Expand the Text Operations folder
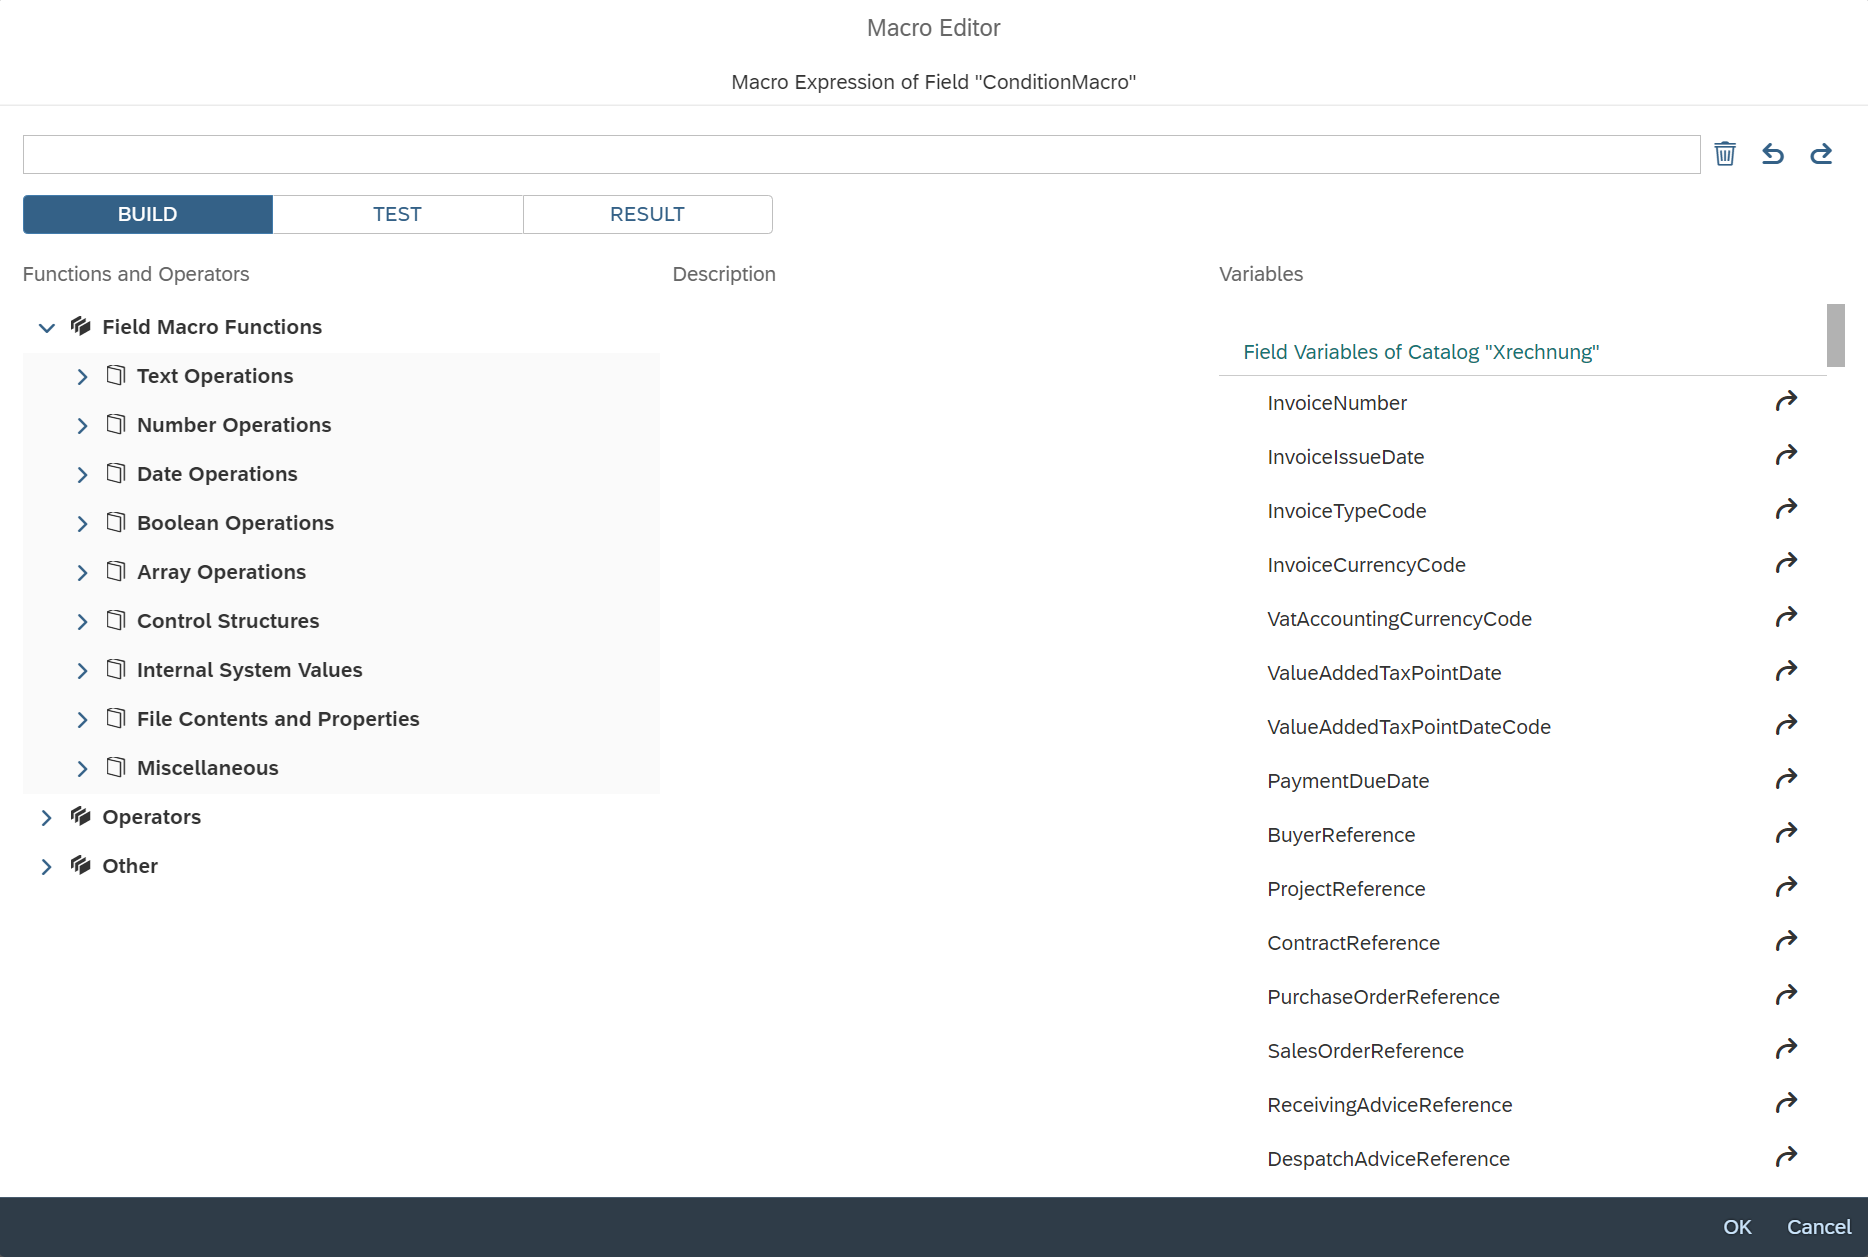 pyautogui.click(x=82, y=376)
